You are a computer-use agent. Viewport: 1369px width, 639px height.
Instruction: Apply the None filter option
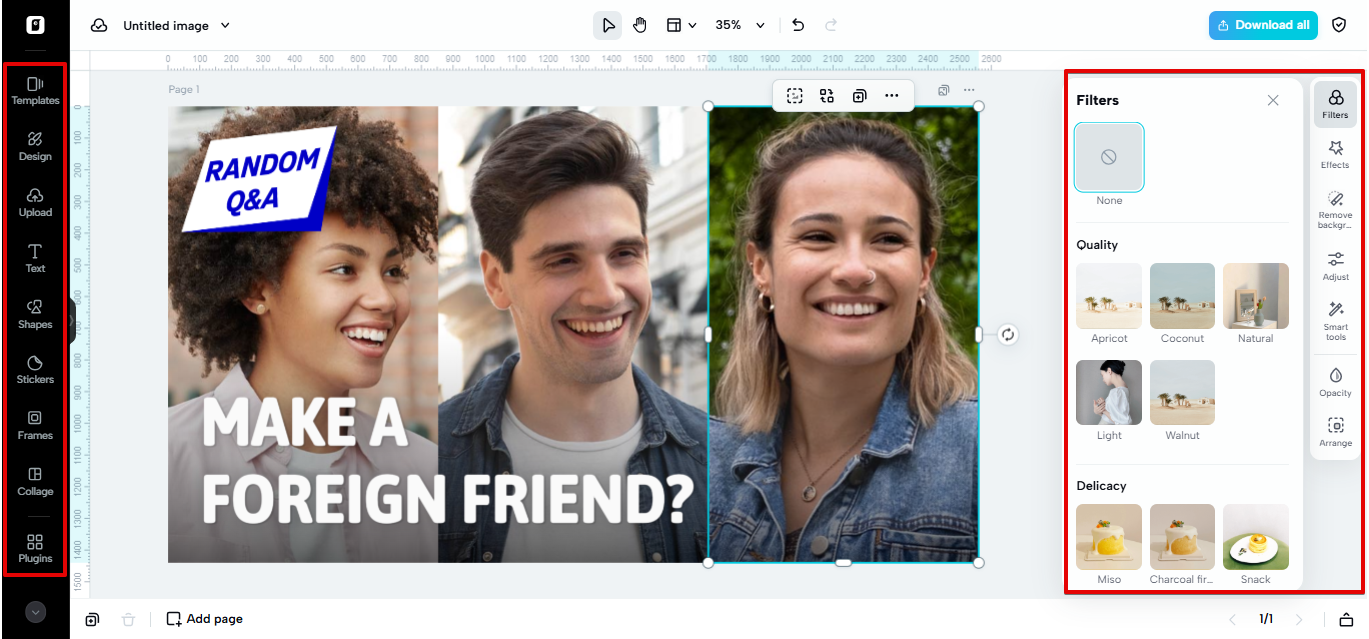point(1109,157)
